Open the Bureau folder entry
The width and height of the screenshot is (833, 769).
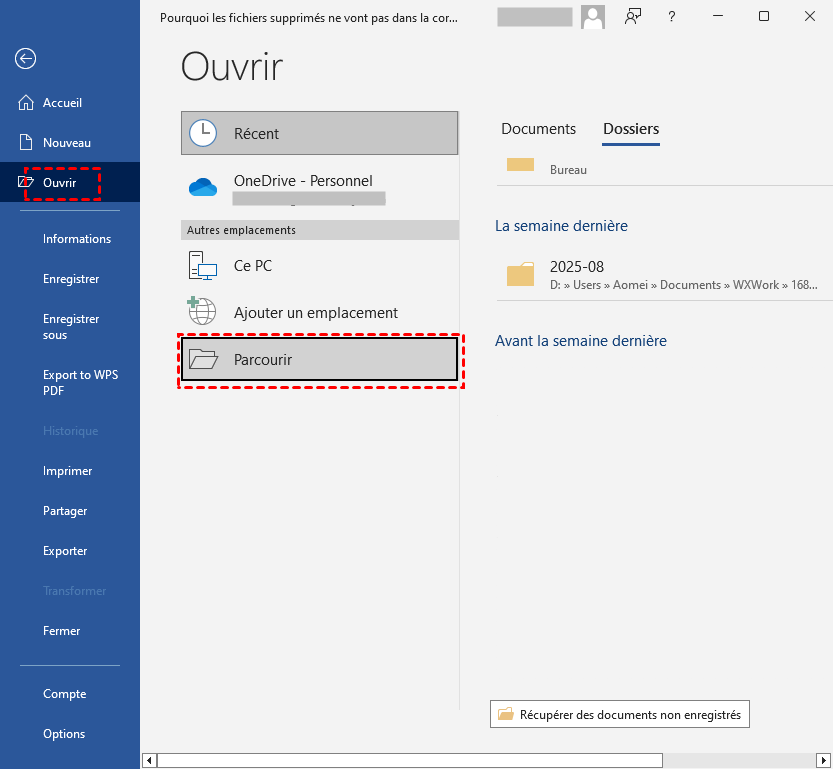(x=664, y=169)
